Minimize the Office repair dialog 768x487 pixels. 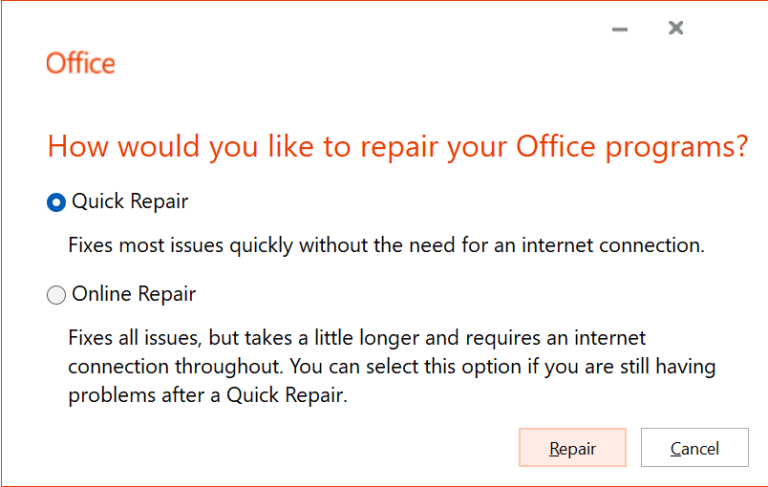pyautogui.click(x=620, y=29)
